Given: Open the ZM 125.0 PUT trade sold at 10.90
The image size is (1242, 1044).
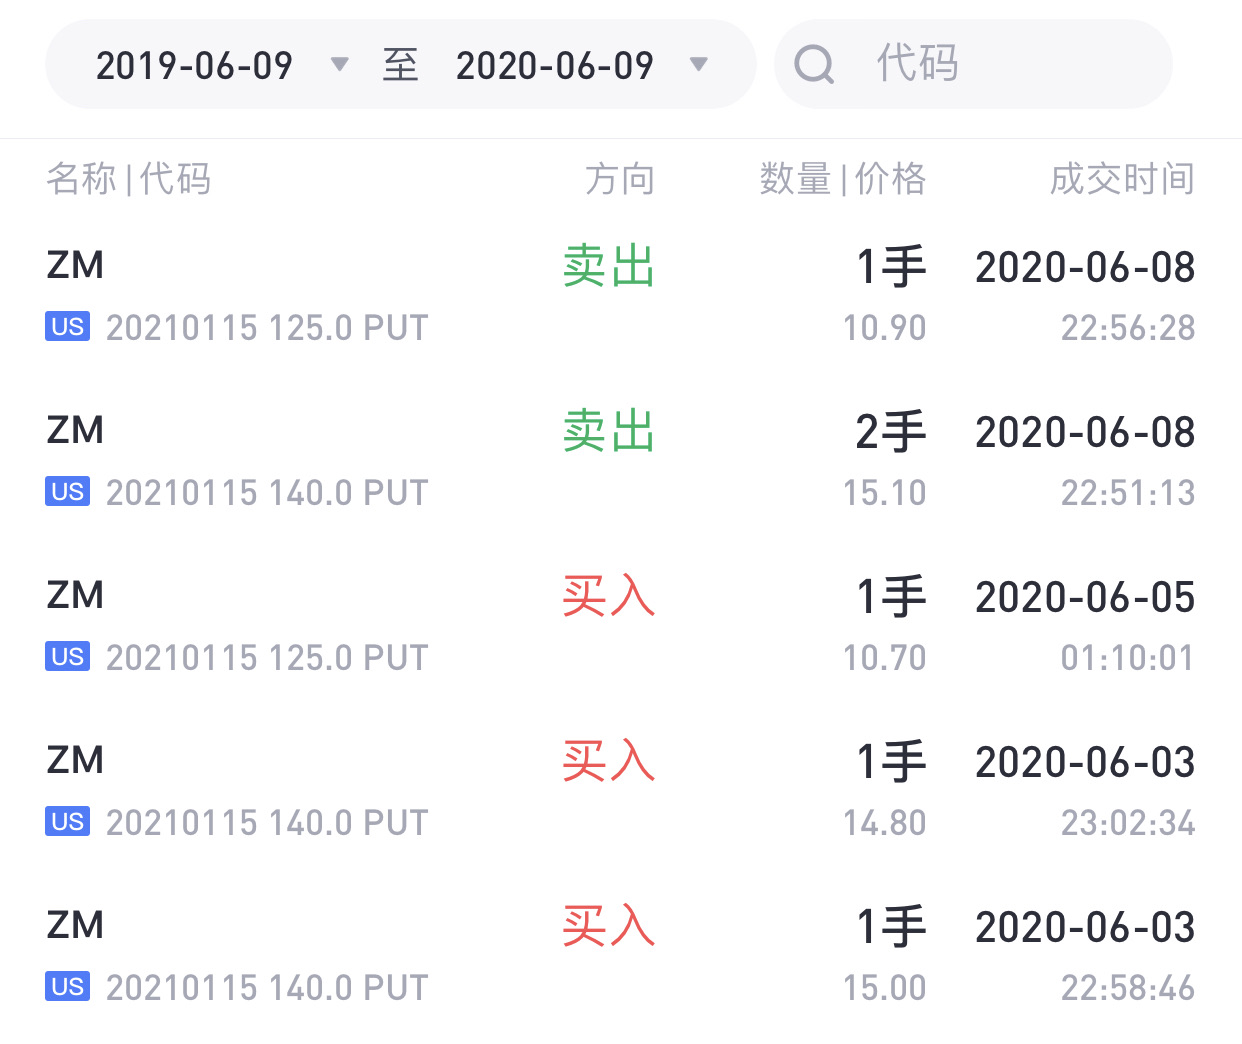Looking at the screenshot, I should pos(621,295).
